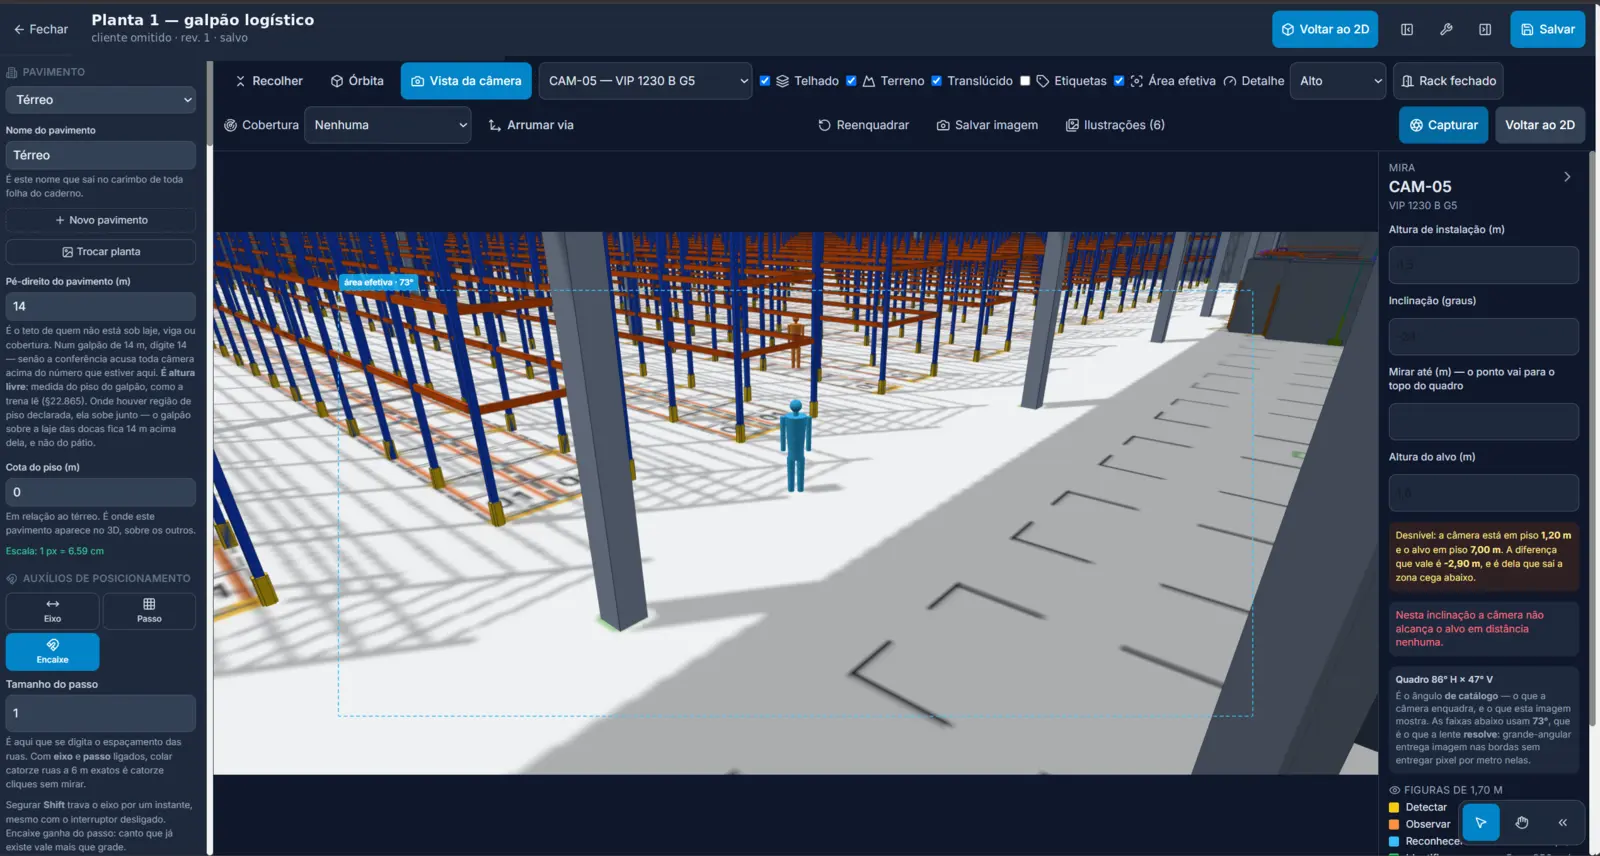The width and height of the screenshot is (1600, 856).
Task: Select the pointer cursor tool
Action: coord(1481,823)
